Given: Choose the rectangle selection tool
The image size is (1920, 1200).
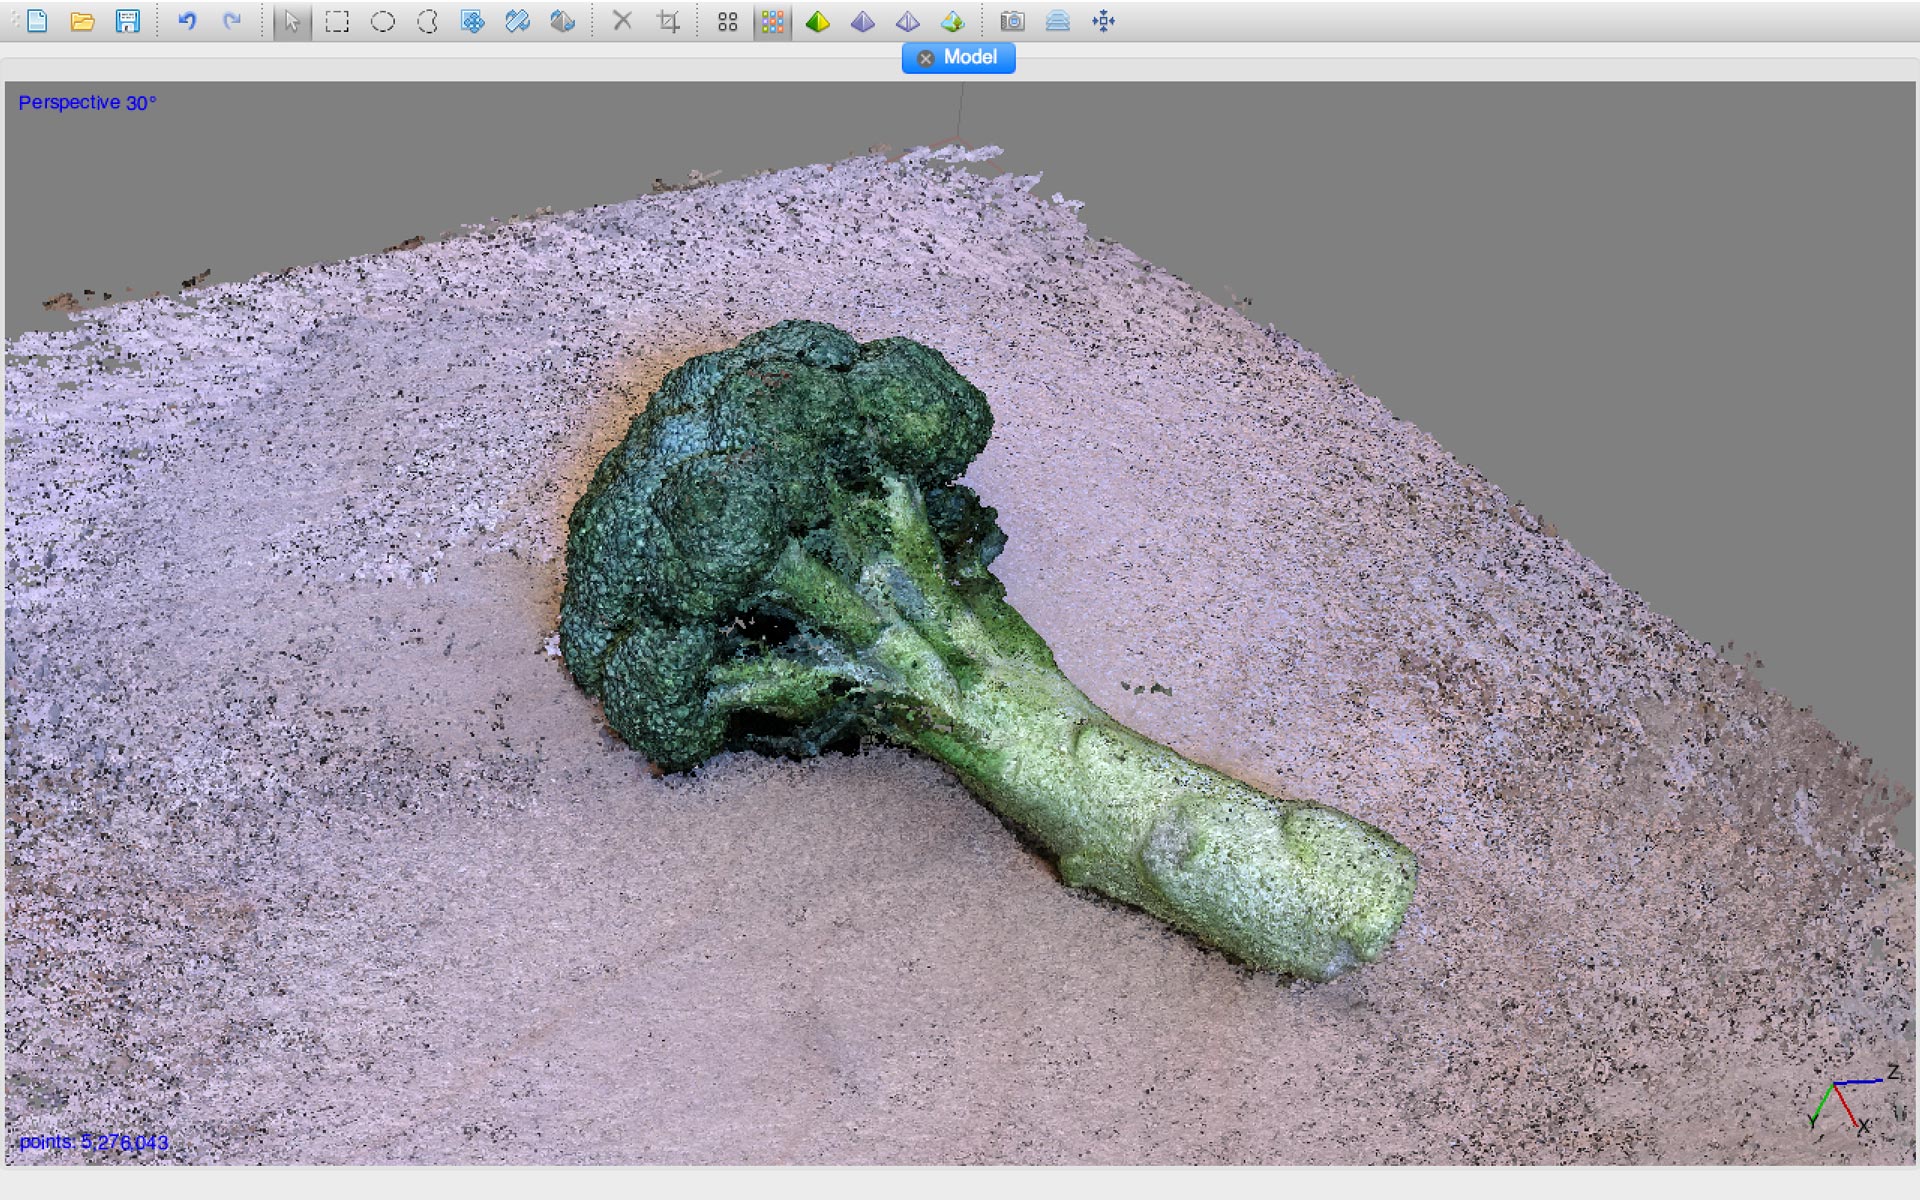Looking at the screenshot, I should pyautogui.click(x=337, y=21).
